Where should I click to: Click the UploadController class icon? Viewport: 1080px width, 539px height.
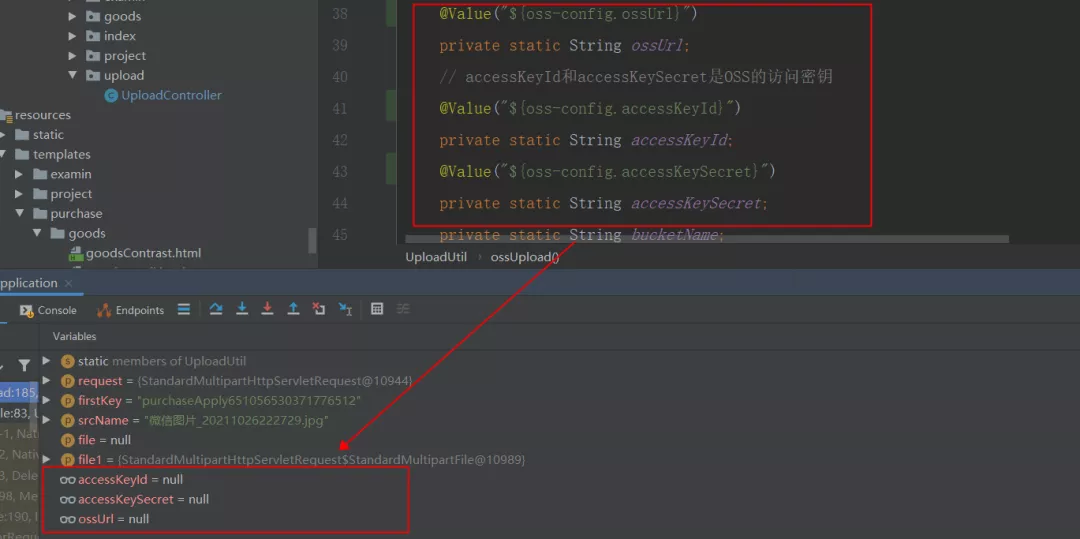(111, 96)
